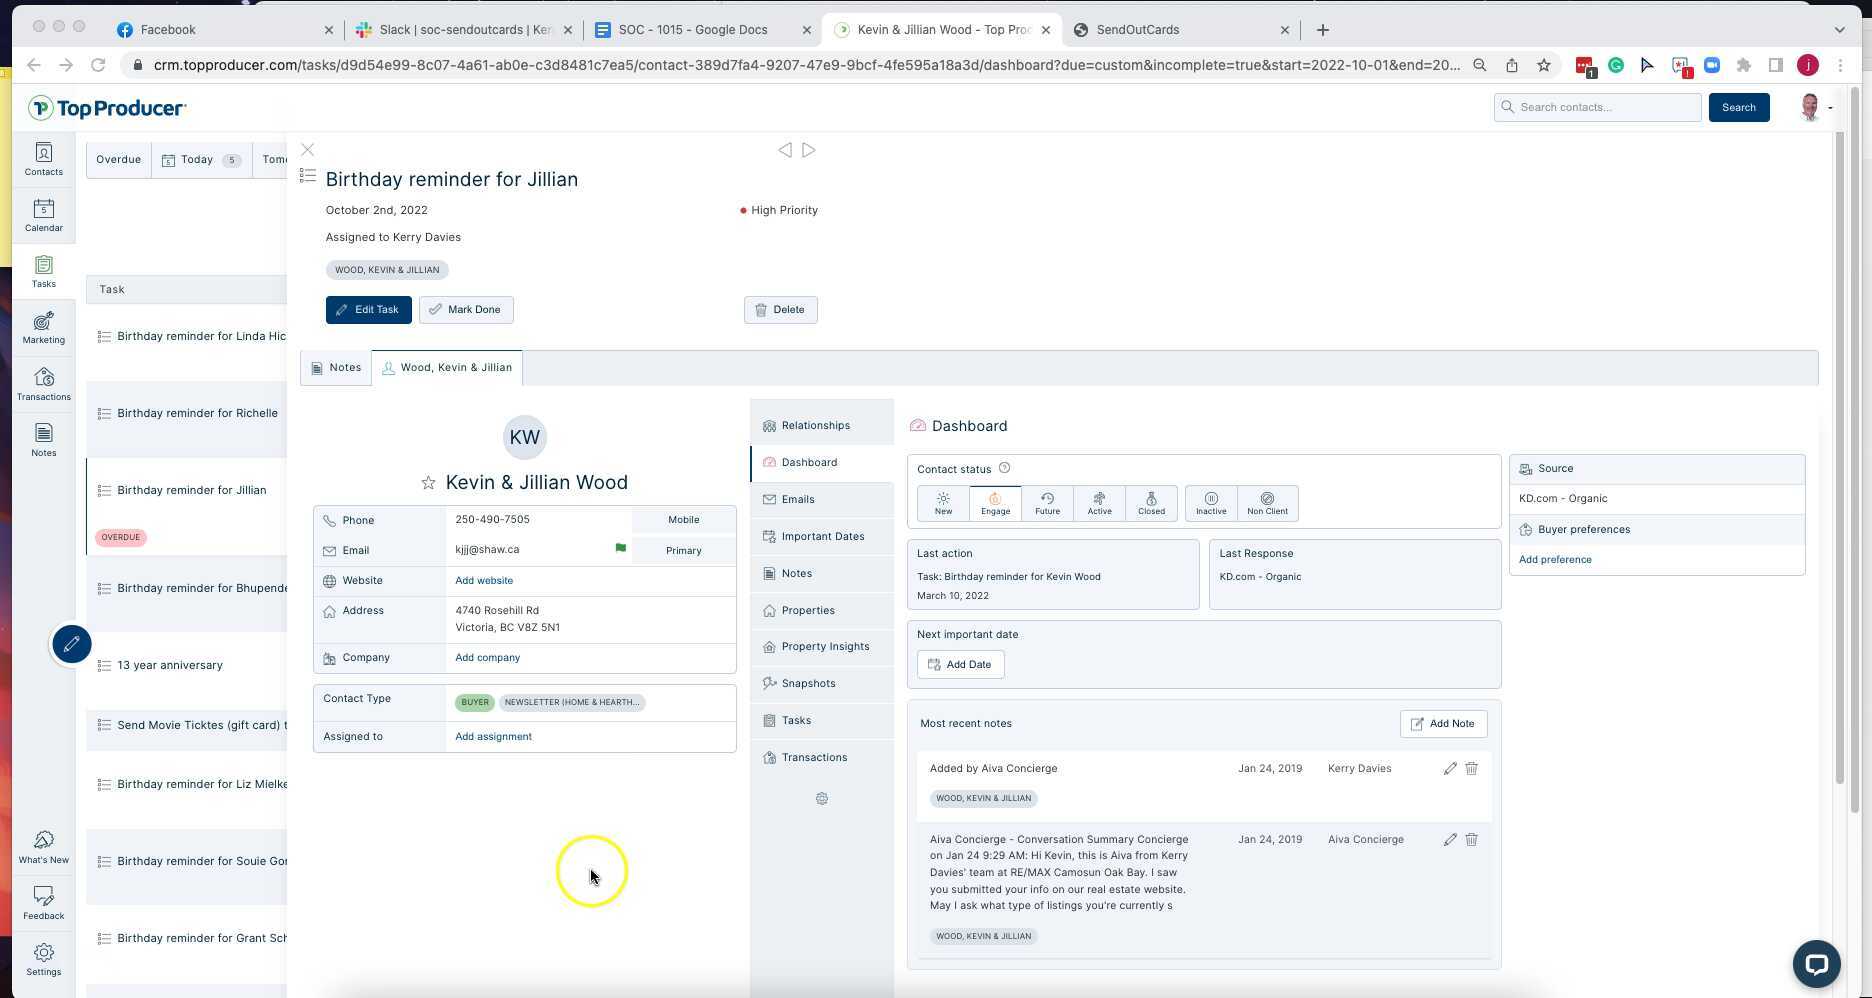The width and height of the screenshot is (1872, 998).
Task: Mark contact status as Closed
Action: (x=1151, y=503)
